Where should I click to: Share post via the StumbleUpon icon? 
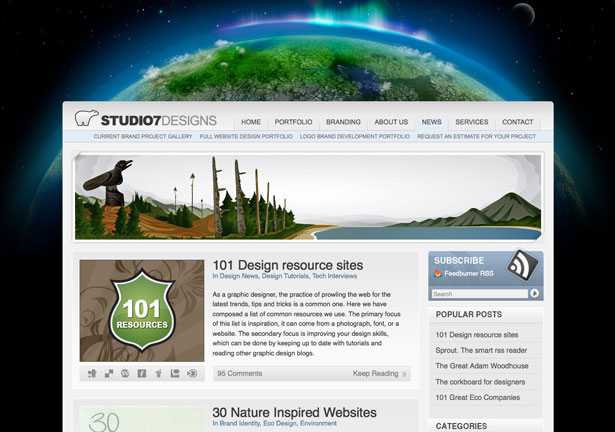click(x=125, y=374)
